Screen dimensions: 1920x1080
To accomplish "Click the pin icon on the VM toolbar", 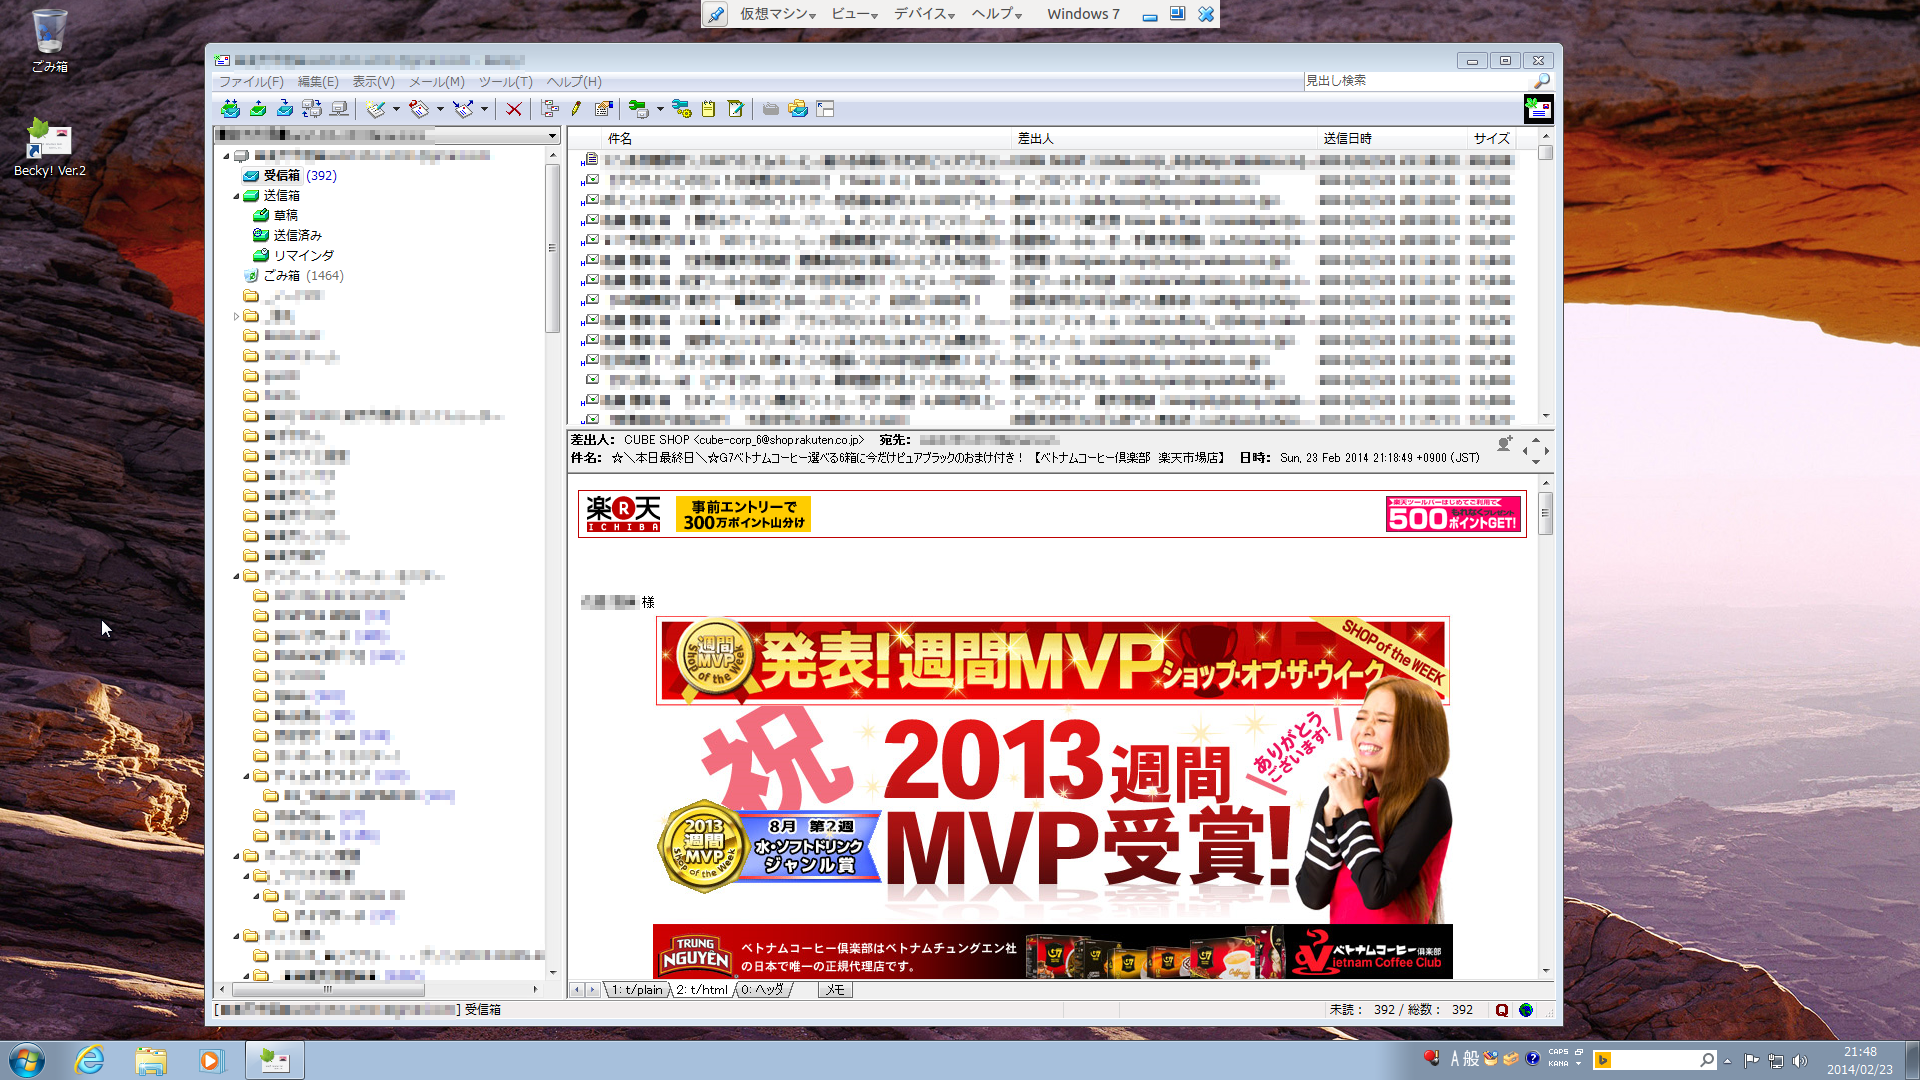I will [x=715, y=14].
